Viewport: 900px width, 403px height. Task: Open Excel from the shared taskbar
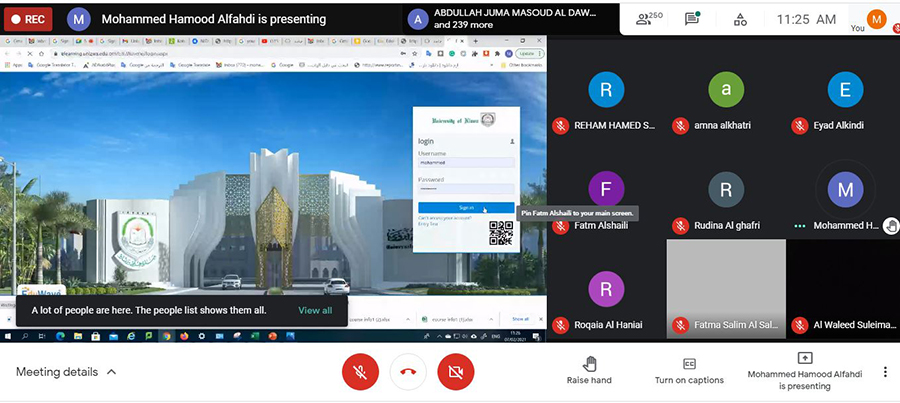255,336
